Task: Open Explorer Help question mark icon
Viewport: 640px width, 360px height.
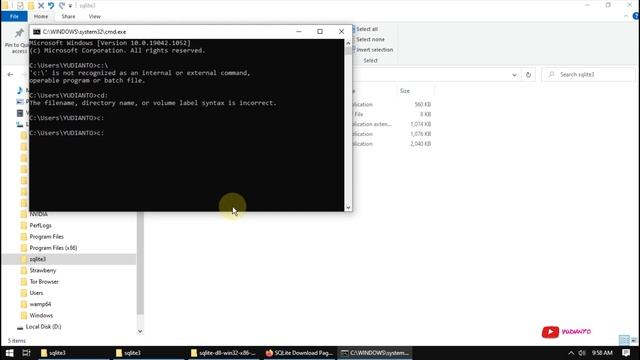Action: (636, 16)
